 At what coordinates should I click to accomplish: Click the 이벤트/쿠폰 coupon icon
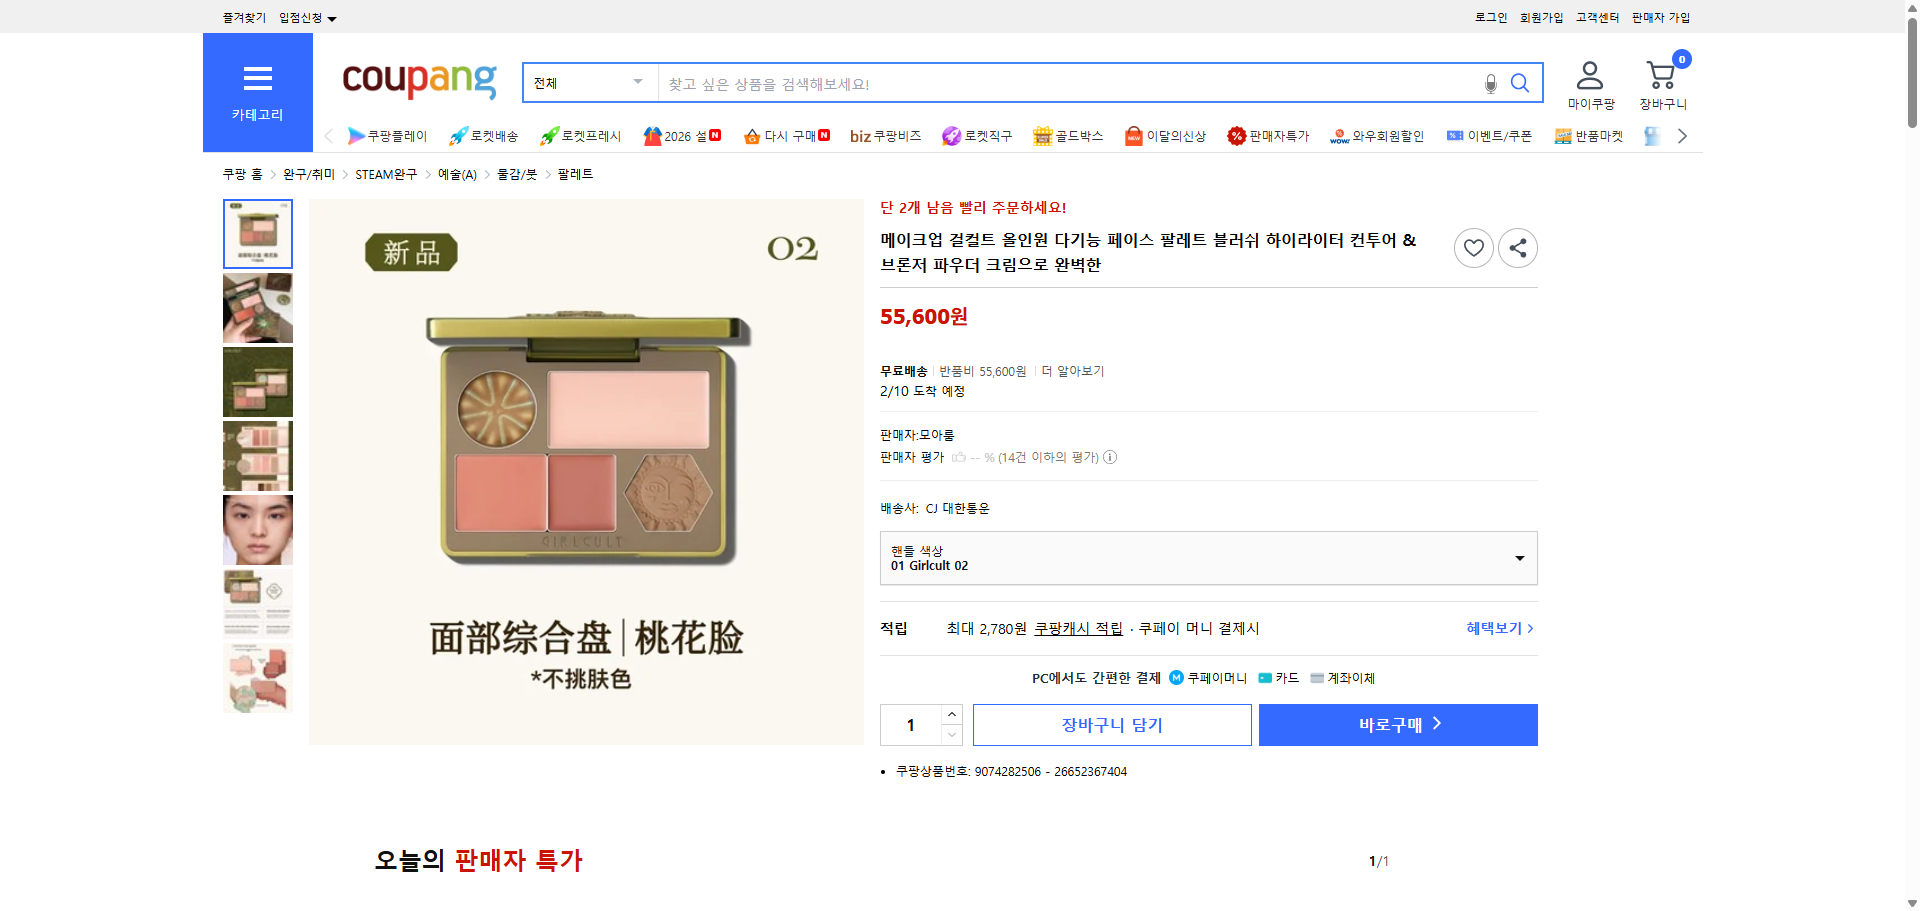click(x=1456, y=136)
